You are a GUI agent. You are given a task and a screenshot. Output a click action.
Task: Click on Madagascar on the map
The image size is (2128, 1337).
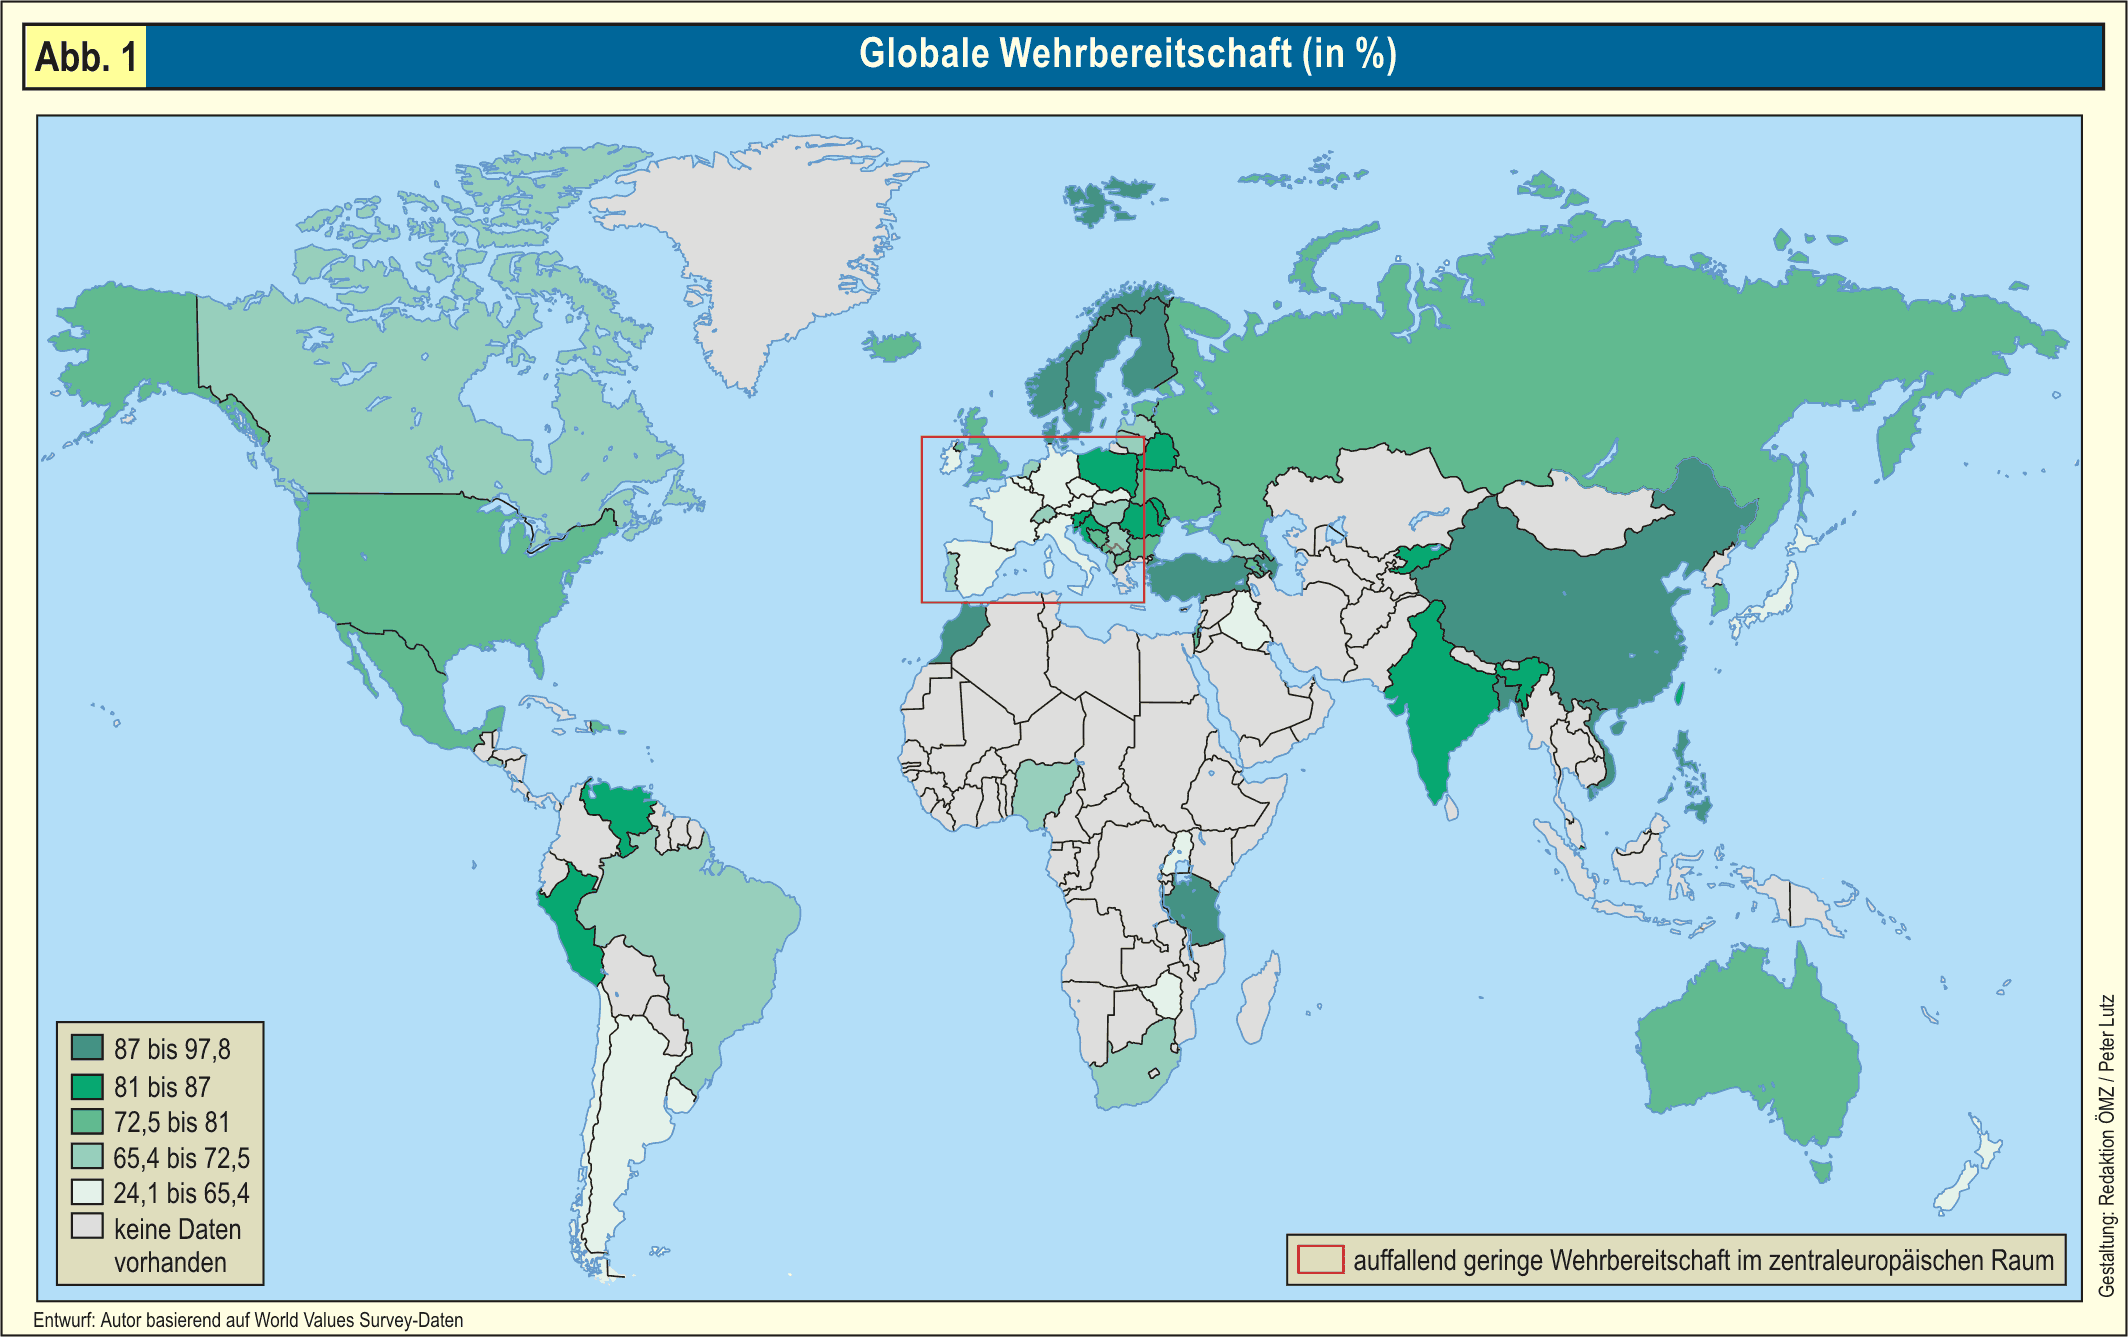(1260, 1000)
